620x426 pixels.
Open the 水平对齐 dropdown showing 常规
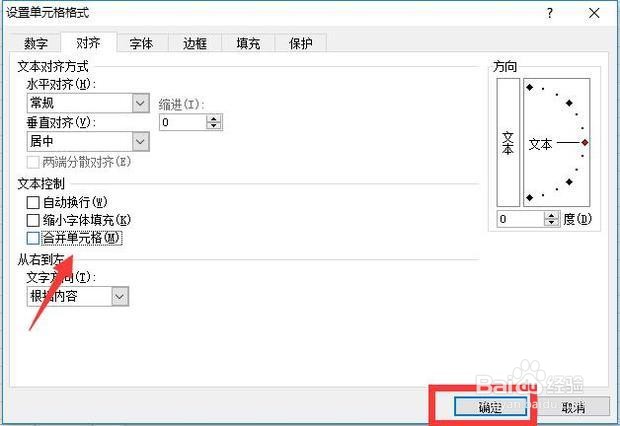88,103
